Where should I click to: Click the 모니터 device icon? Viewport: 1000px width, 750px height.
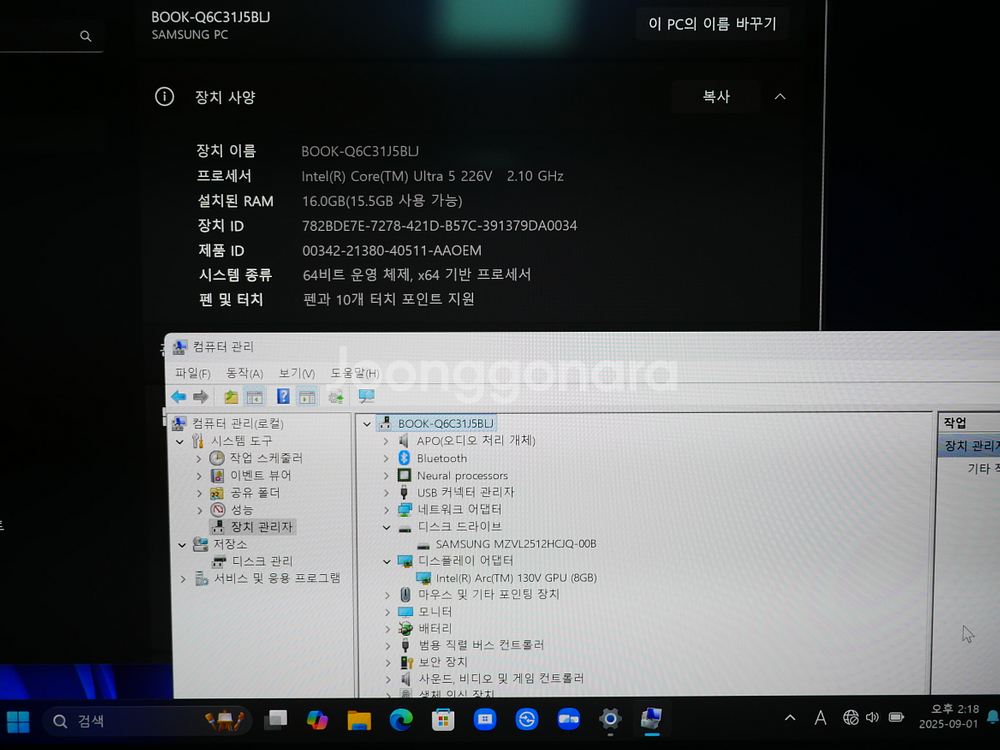406,612
